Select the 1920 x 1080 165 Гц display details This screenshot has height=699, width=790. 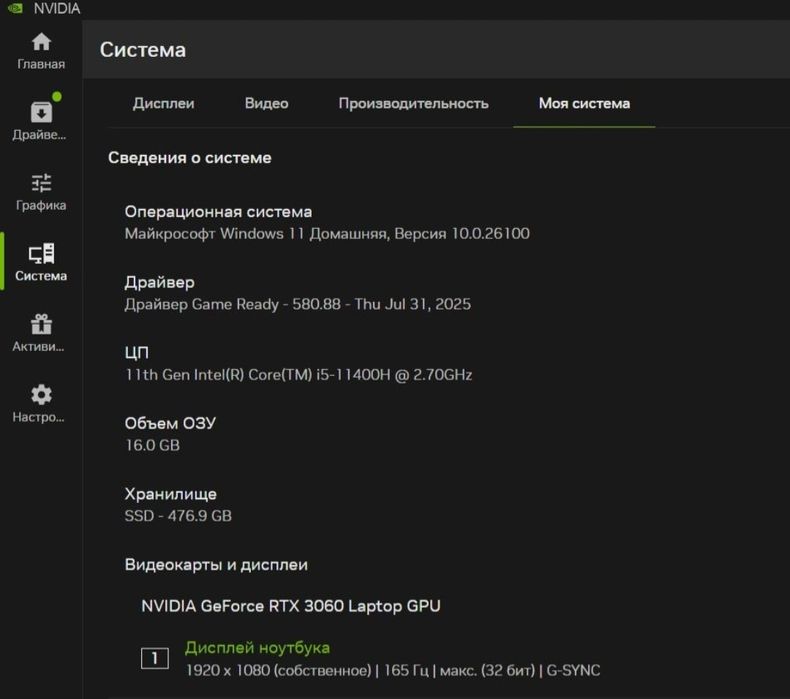click(393, 670)
